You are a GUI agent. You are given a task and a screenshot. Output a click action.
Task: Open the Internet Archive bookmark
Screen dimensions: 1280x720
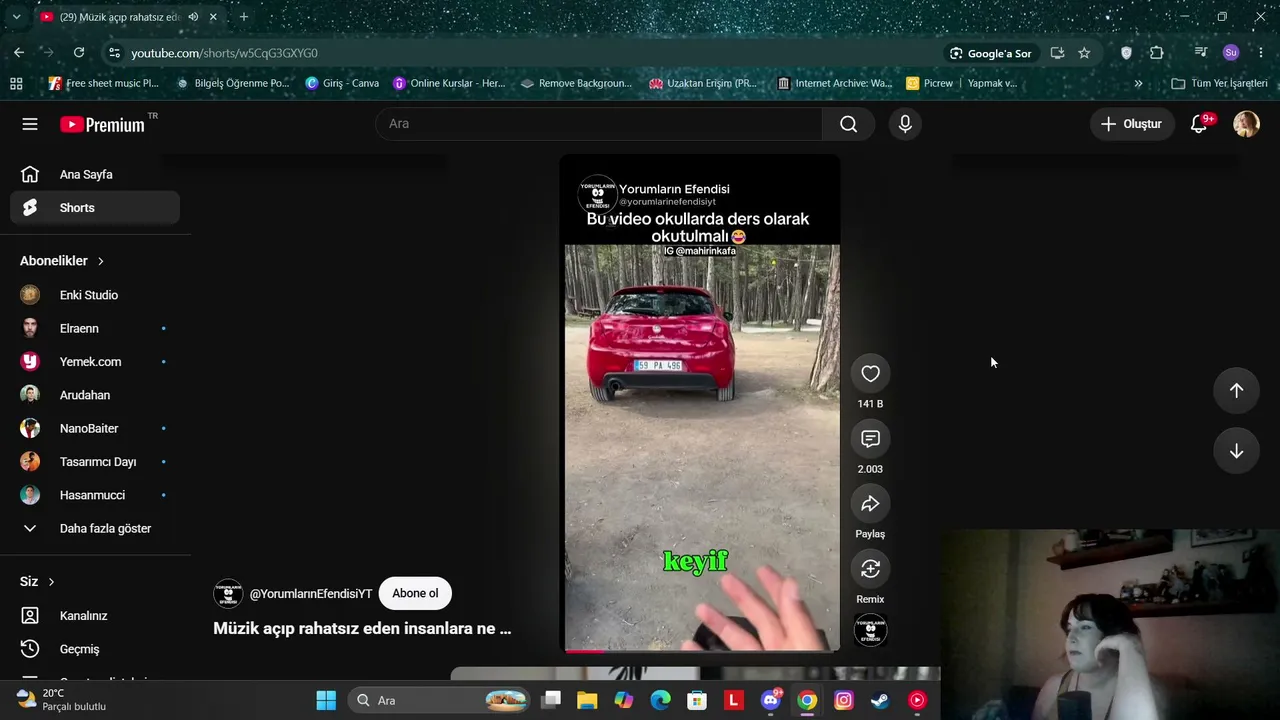point(834,84)
